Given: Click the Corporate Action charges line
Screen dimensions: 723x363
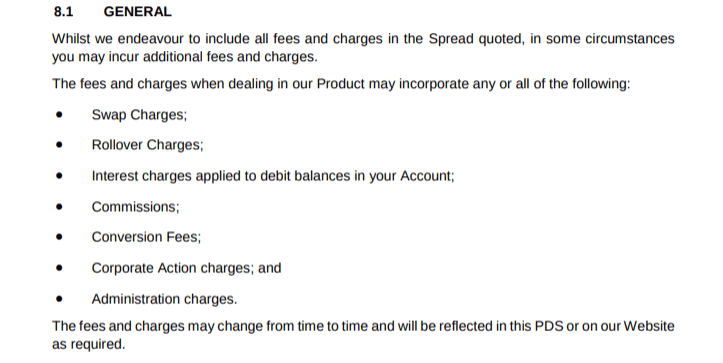Looking at the screenshot, I should [186, 268].
